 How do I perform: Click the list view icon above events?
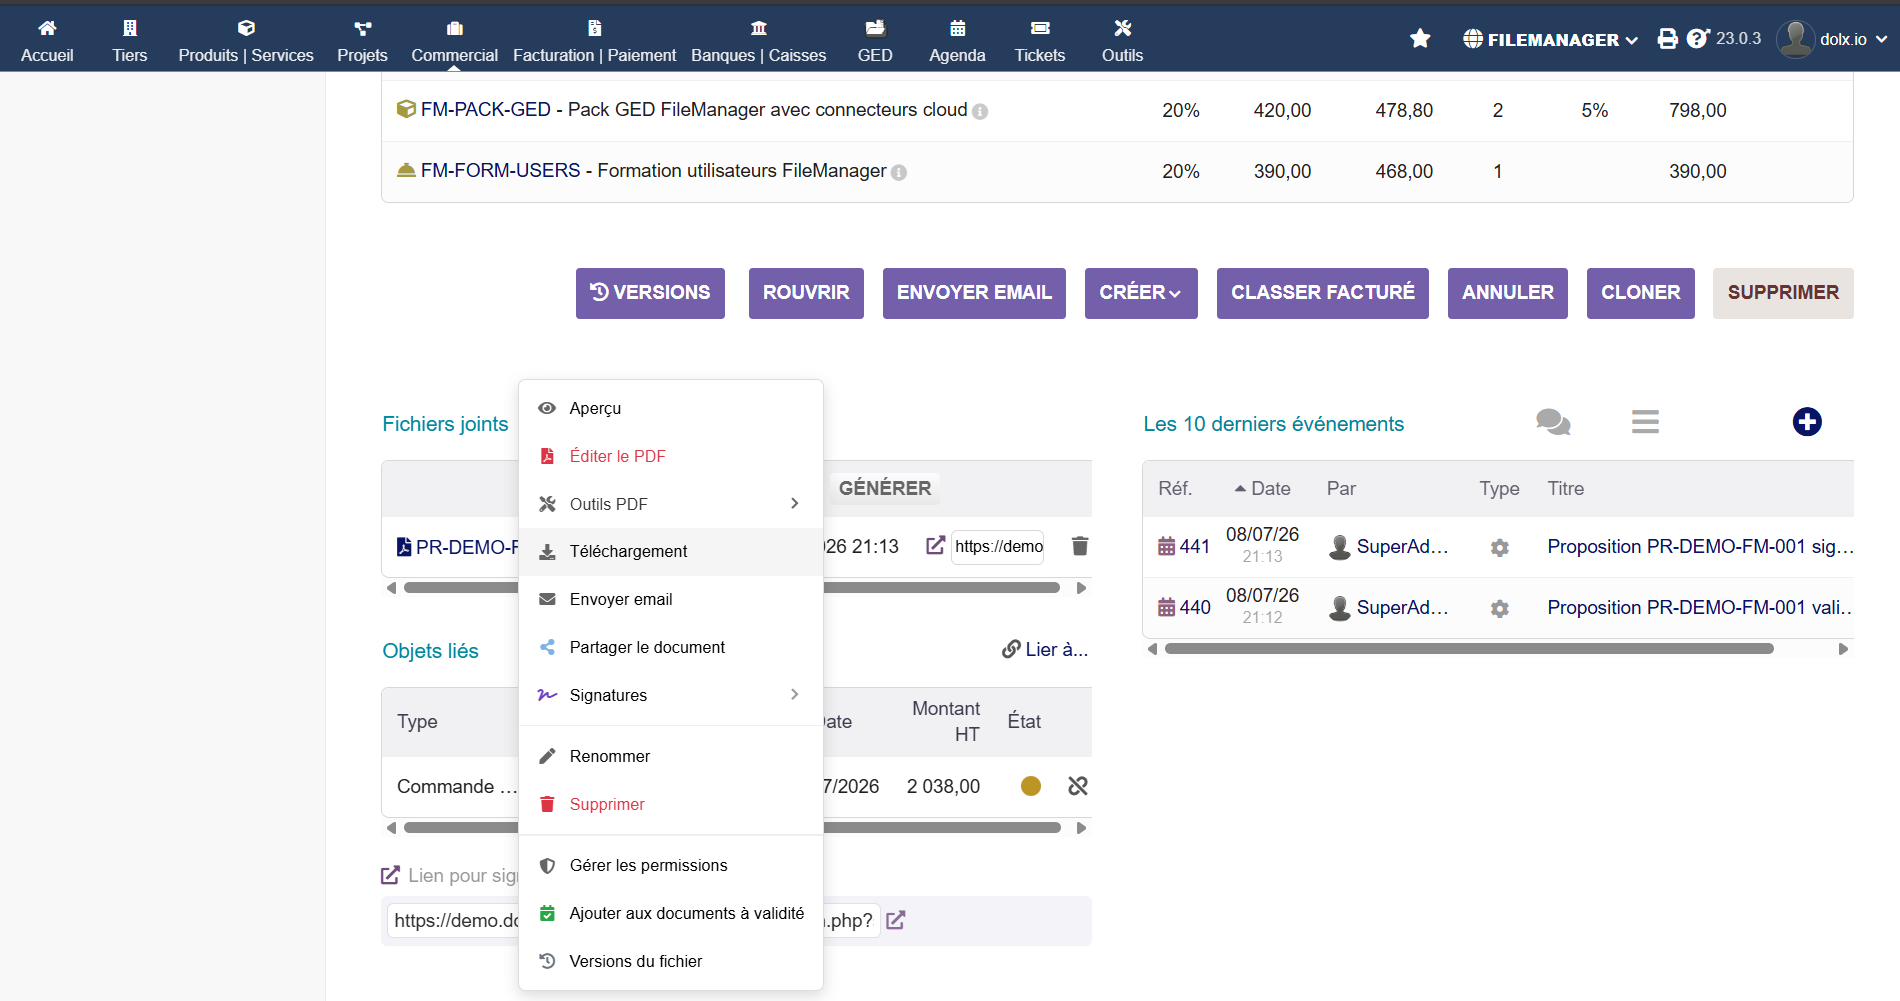tap(1645, 422)
